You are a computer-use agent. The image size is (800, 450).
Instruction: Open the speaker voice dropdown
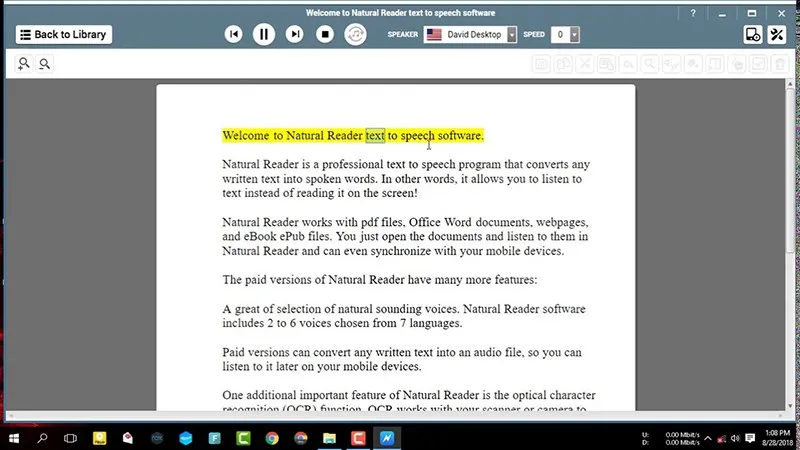tap(512, 34)
